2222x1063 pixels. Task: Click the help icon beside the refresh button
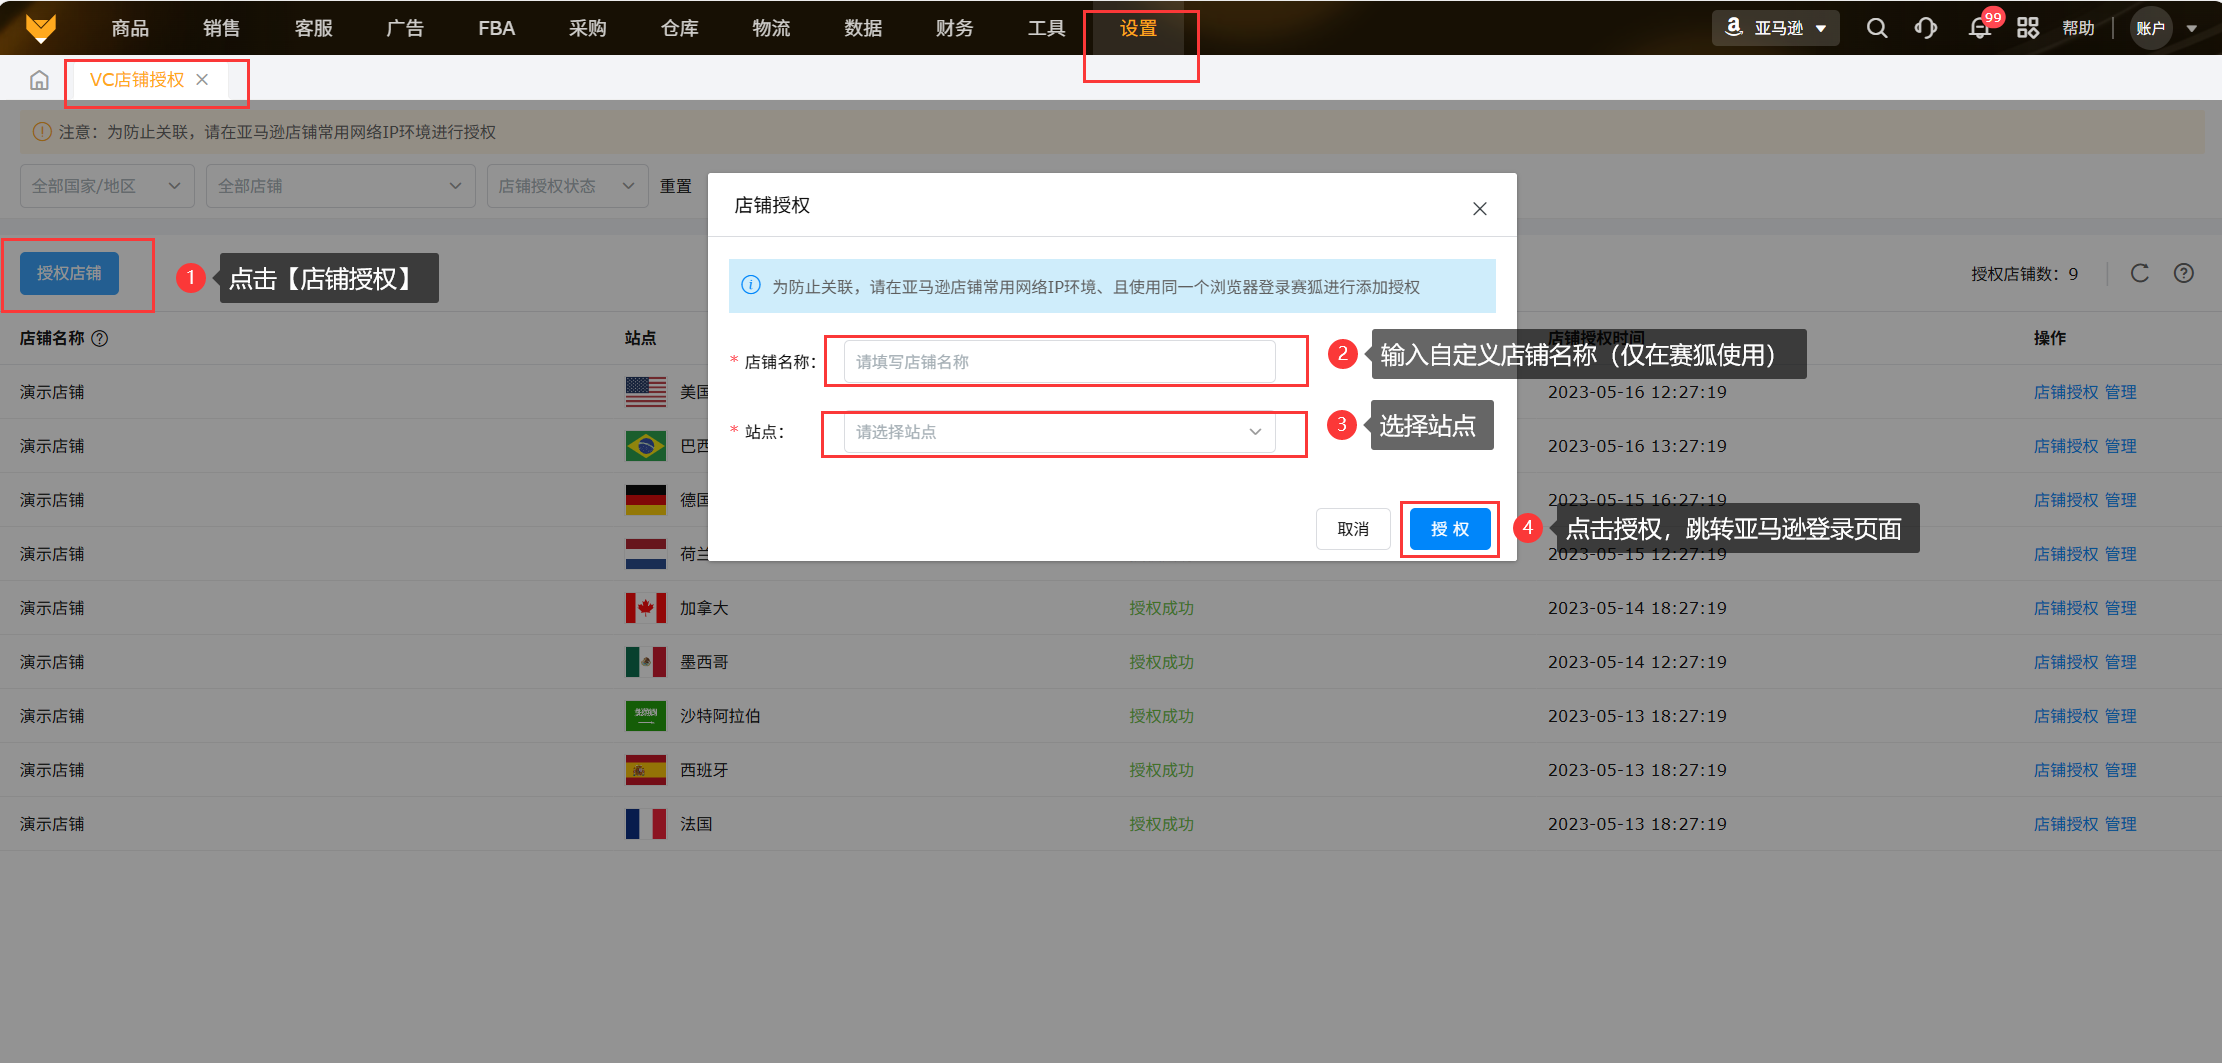(x=2184, y=273)
